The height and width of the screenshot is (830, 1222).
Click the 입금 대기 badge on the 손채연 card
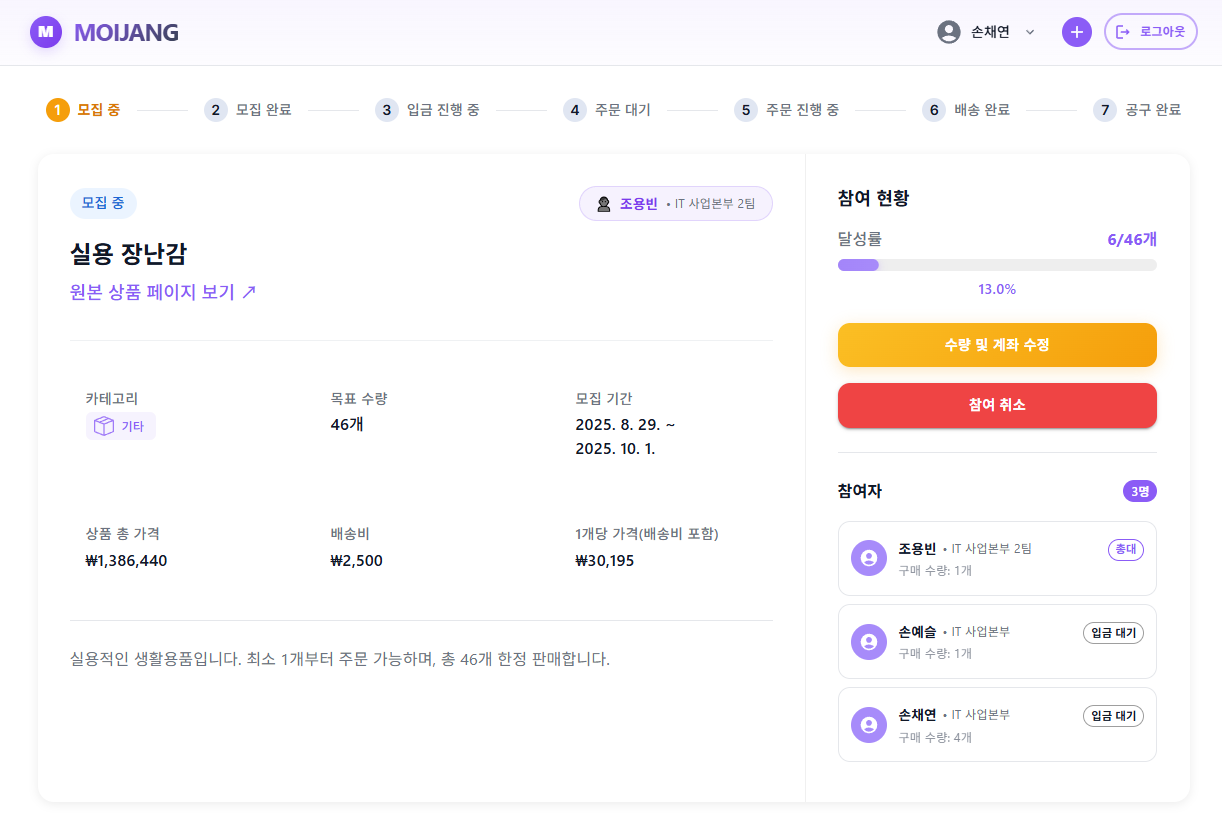[x=1114, y=715]
